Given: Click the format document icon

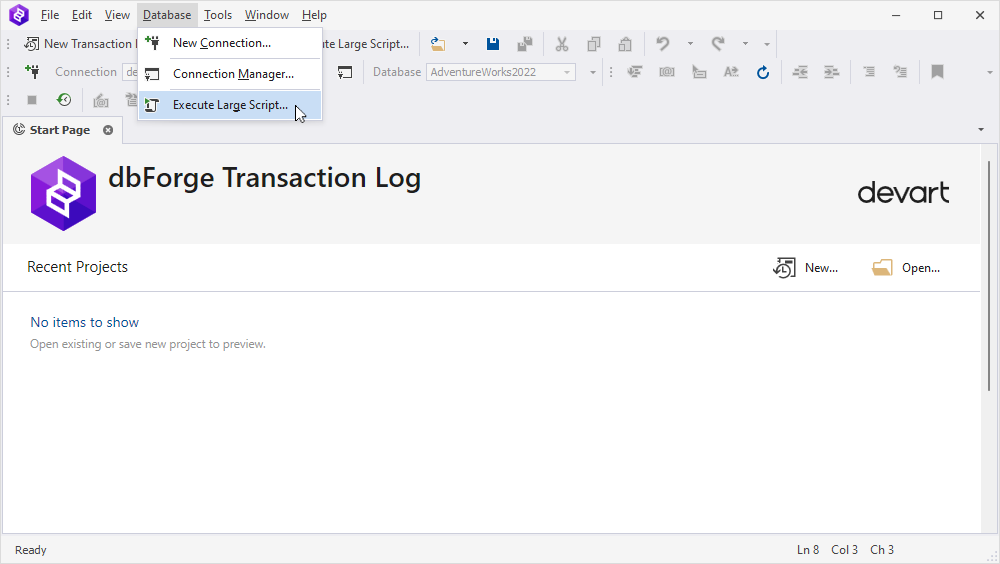Looking at the screenshot, I should tap(635, 72).
